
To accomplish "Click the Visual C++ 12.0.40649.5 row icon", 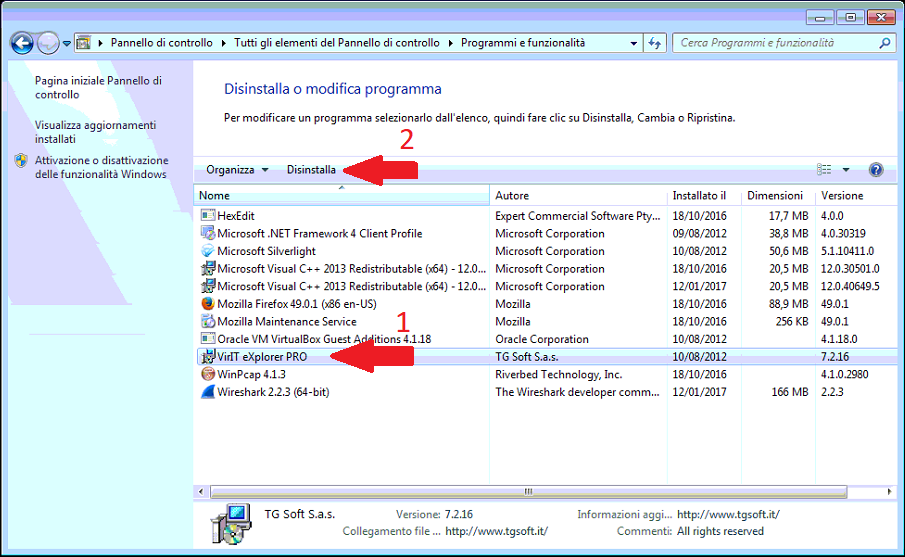I will click(208, 286).
